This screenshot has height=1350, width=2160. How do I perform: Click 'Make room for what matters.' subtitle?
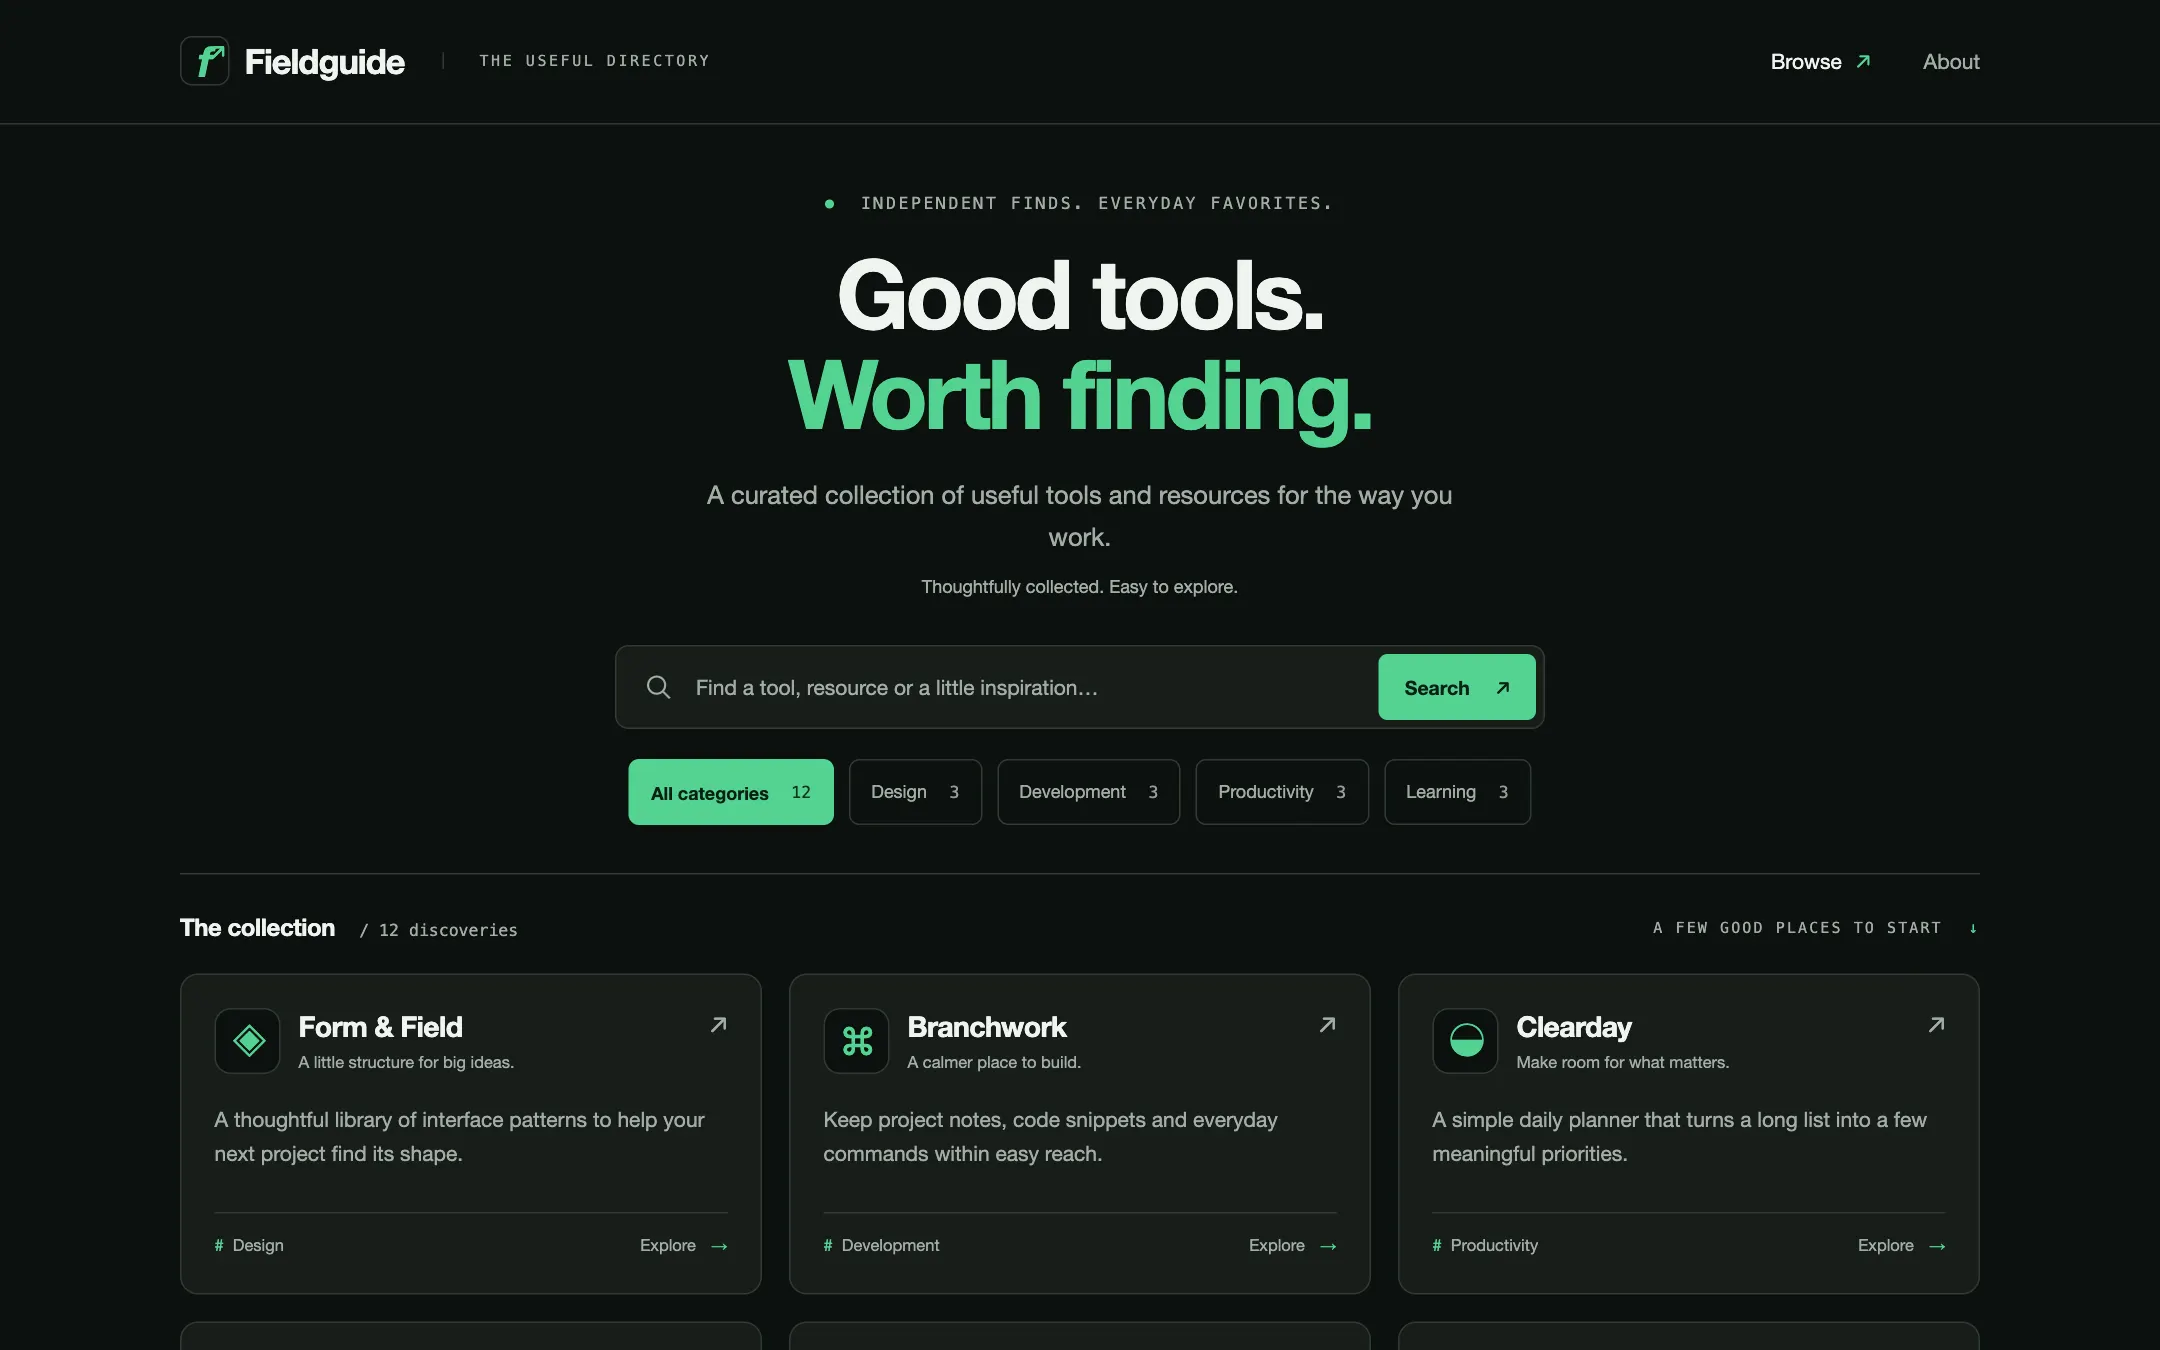1622,1062
